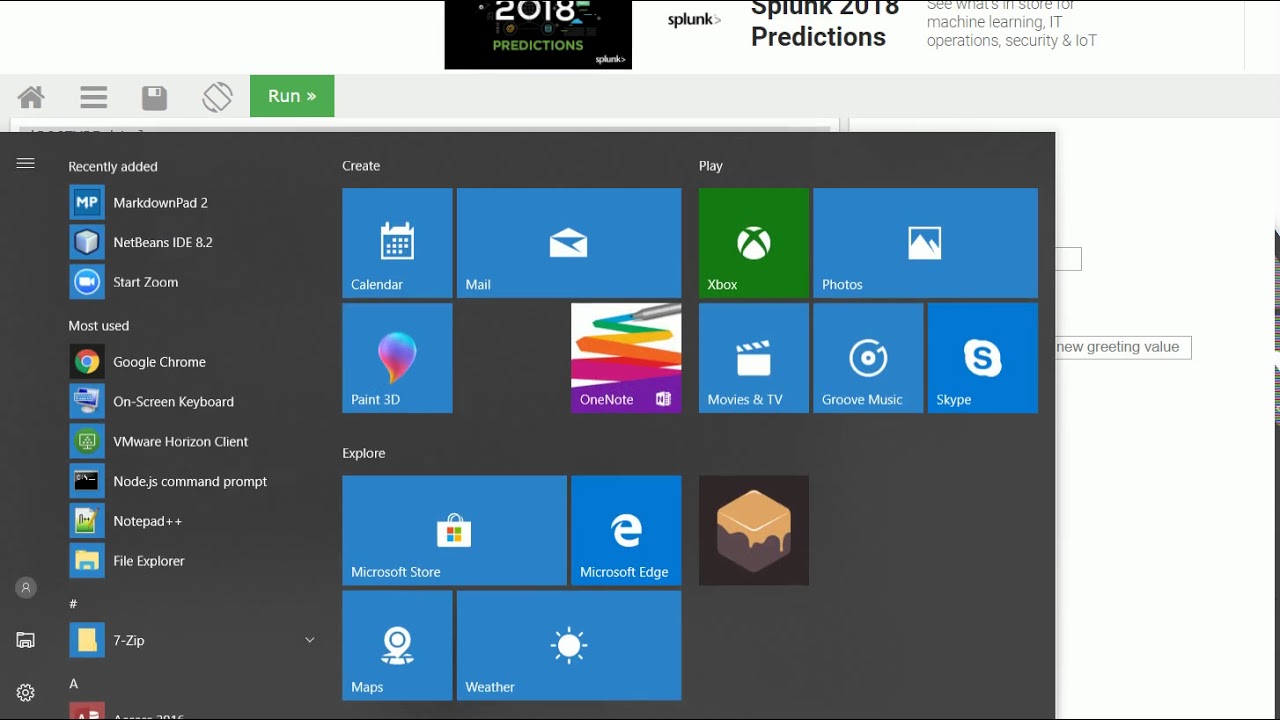Click the home icon in the editor toolbar

[x=31, y=97]
